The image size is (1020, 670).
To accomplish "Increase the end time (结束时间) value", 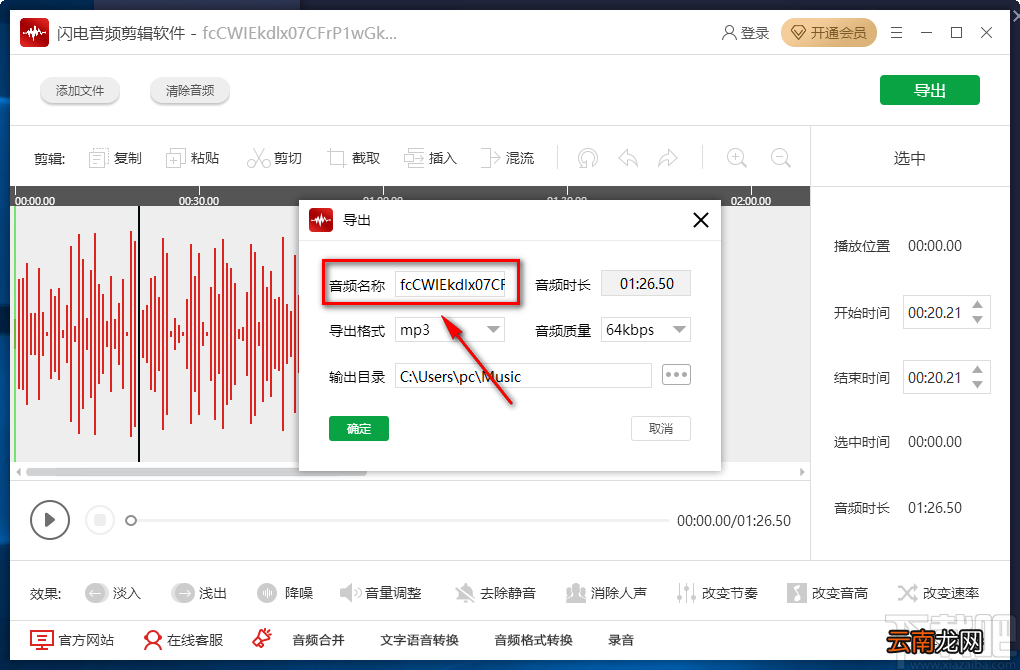I will pos(977,370).
